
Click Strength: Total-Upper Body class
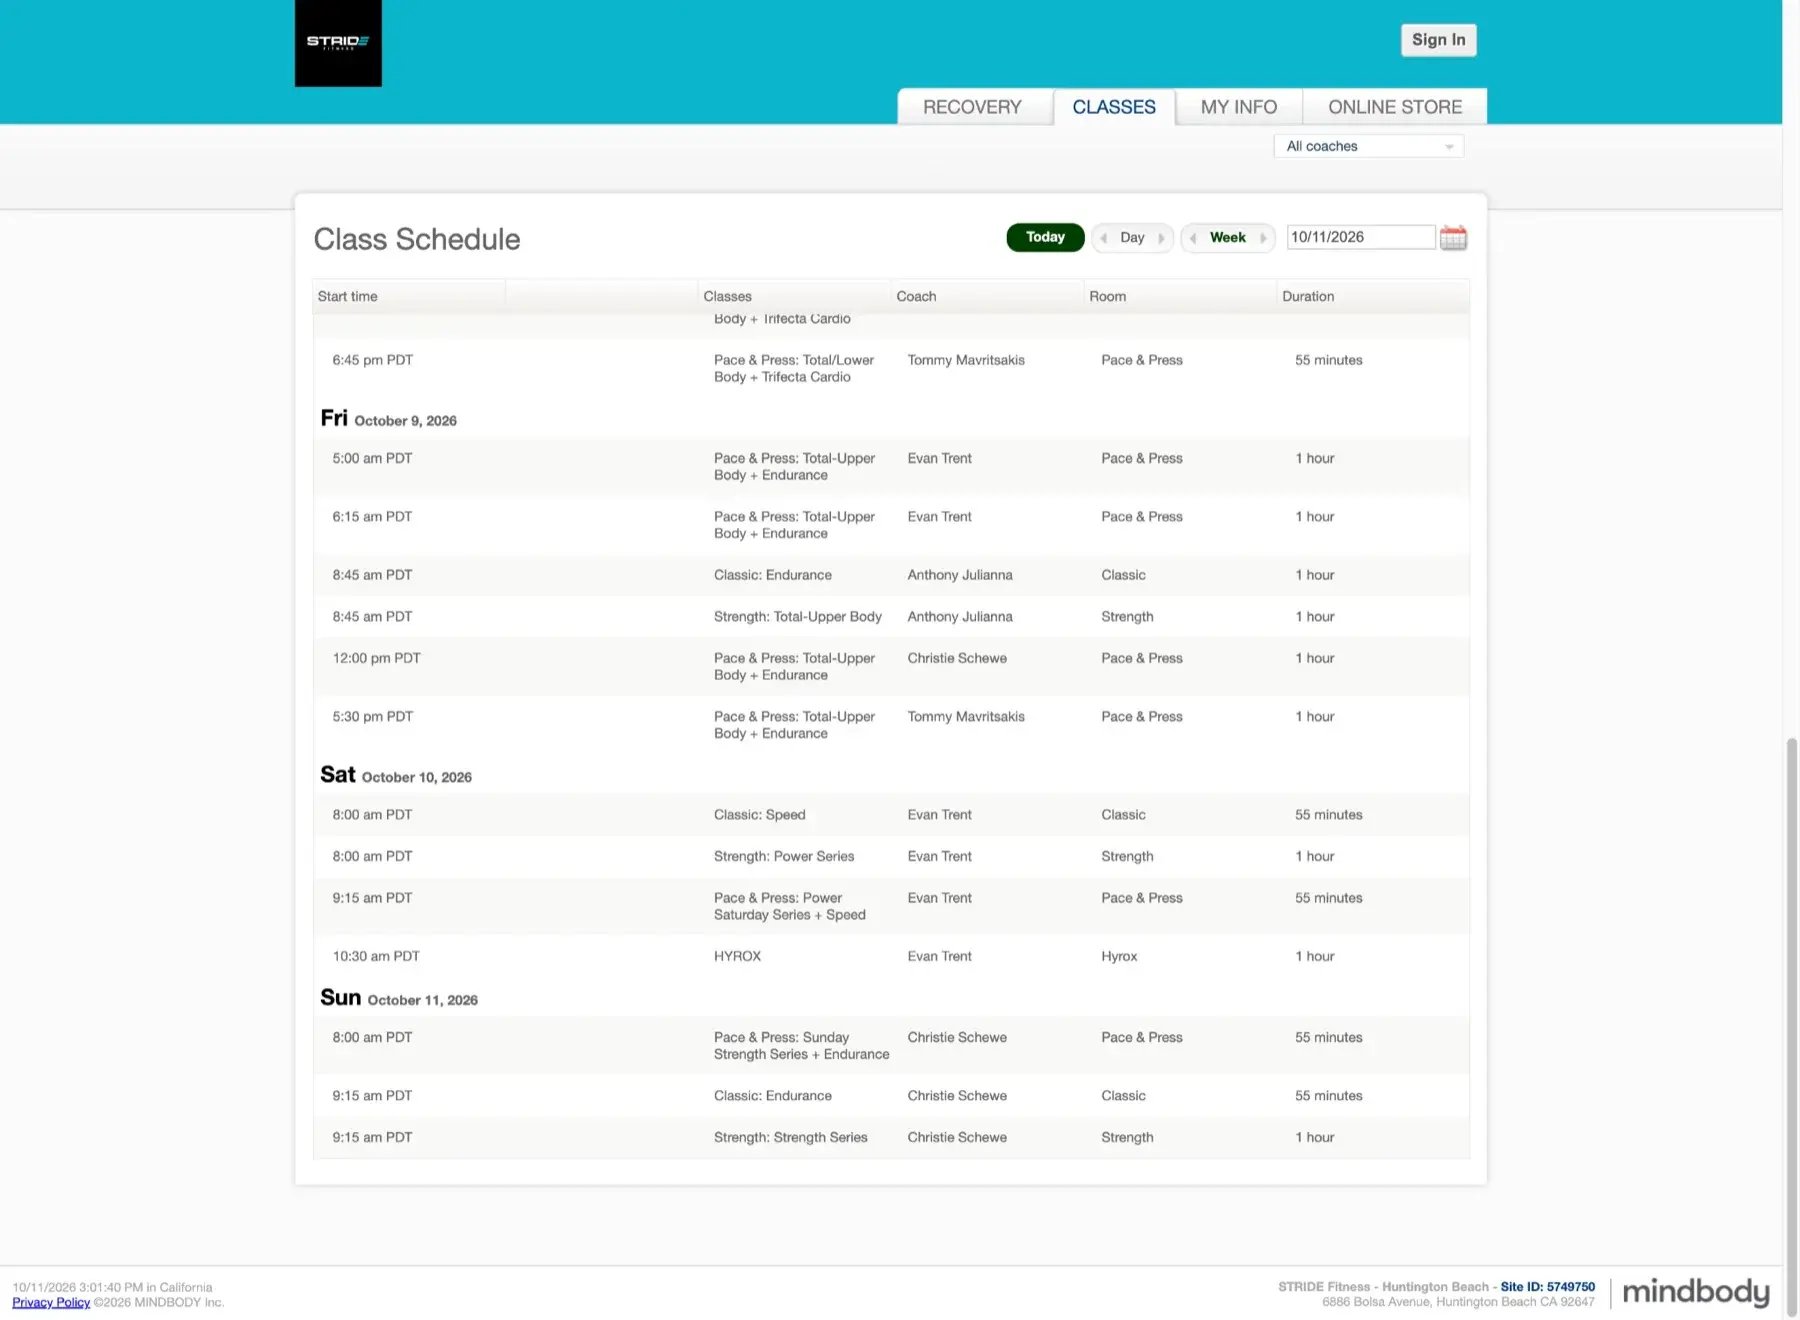pyautogui.click(x=798, y=617)
